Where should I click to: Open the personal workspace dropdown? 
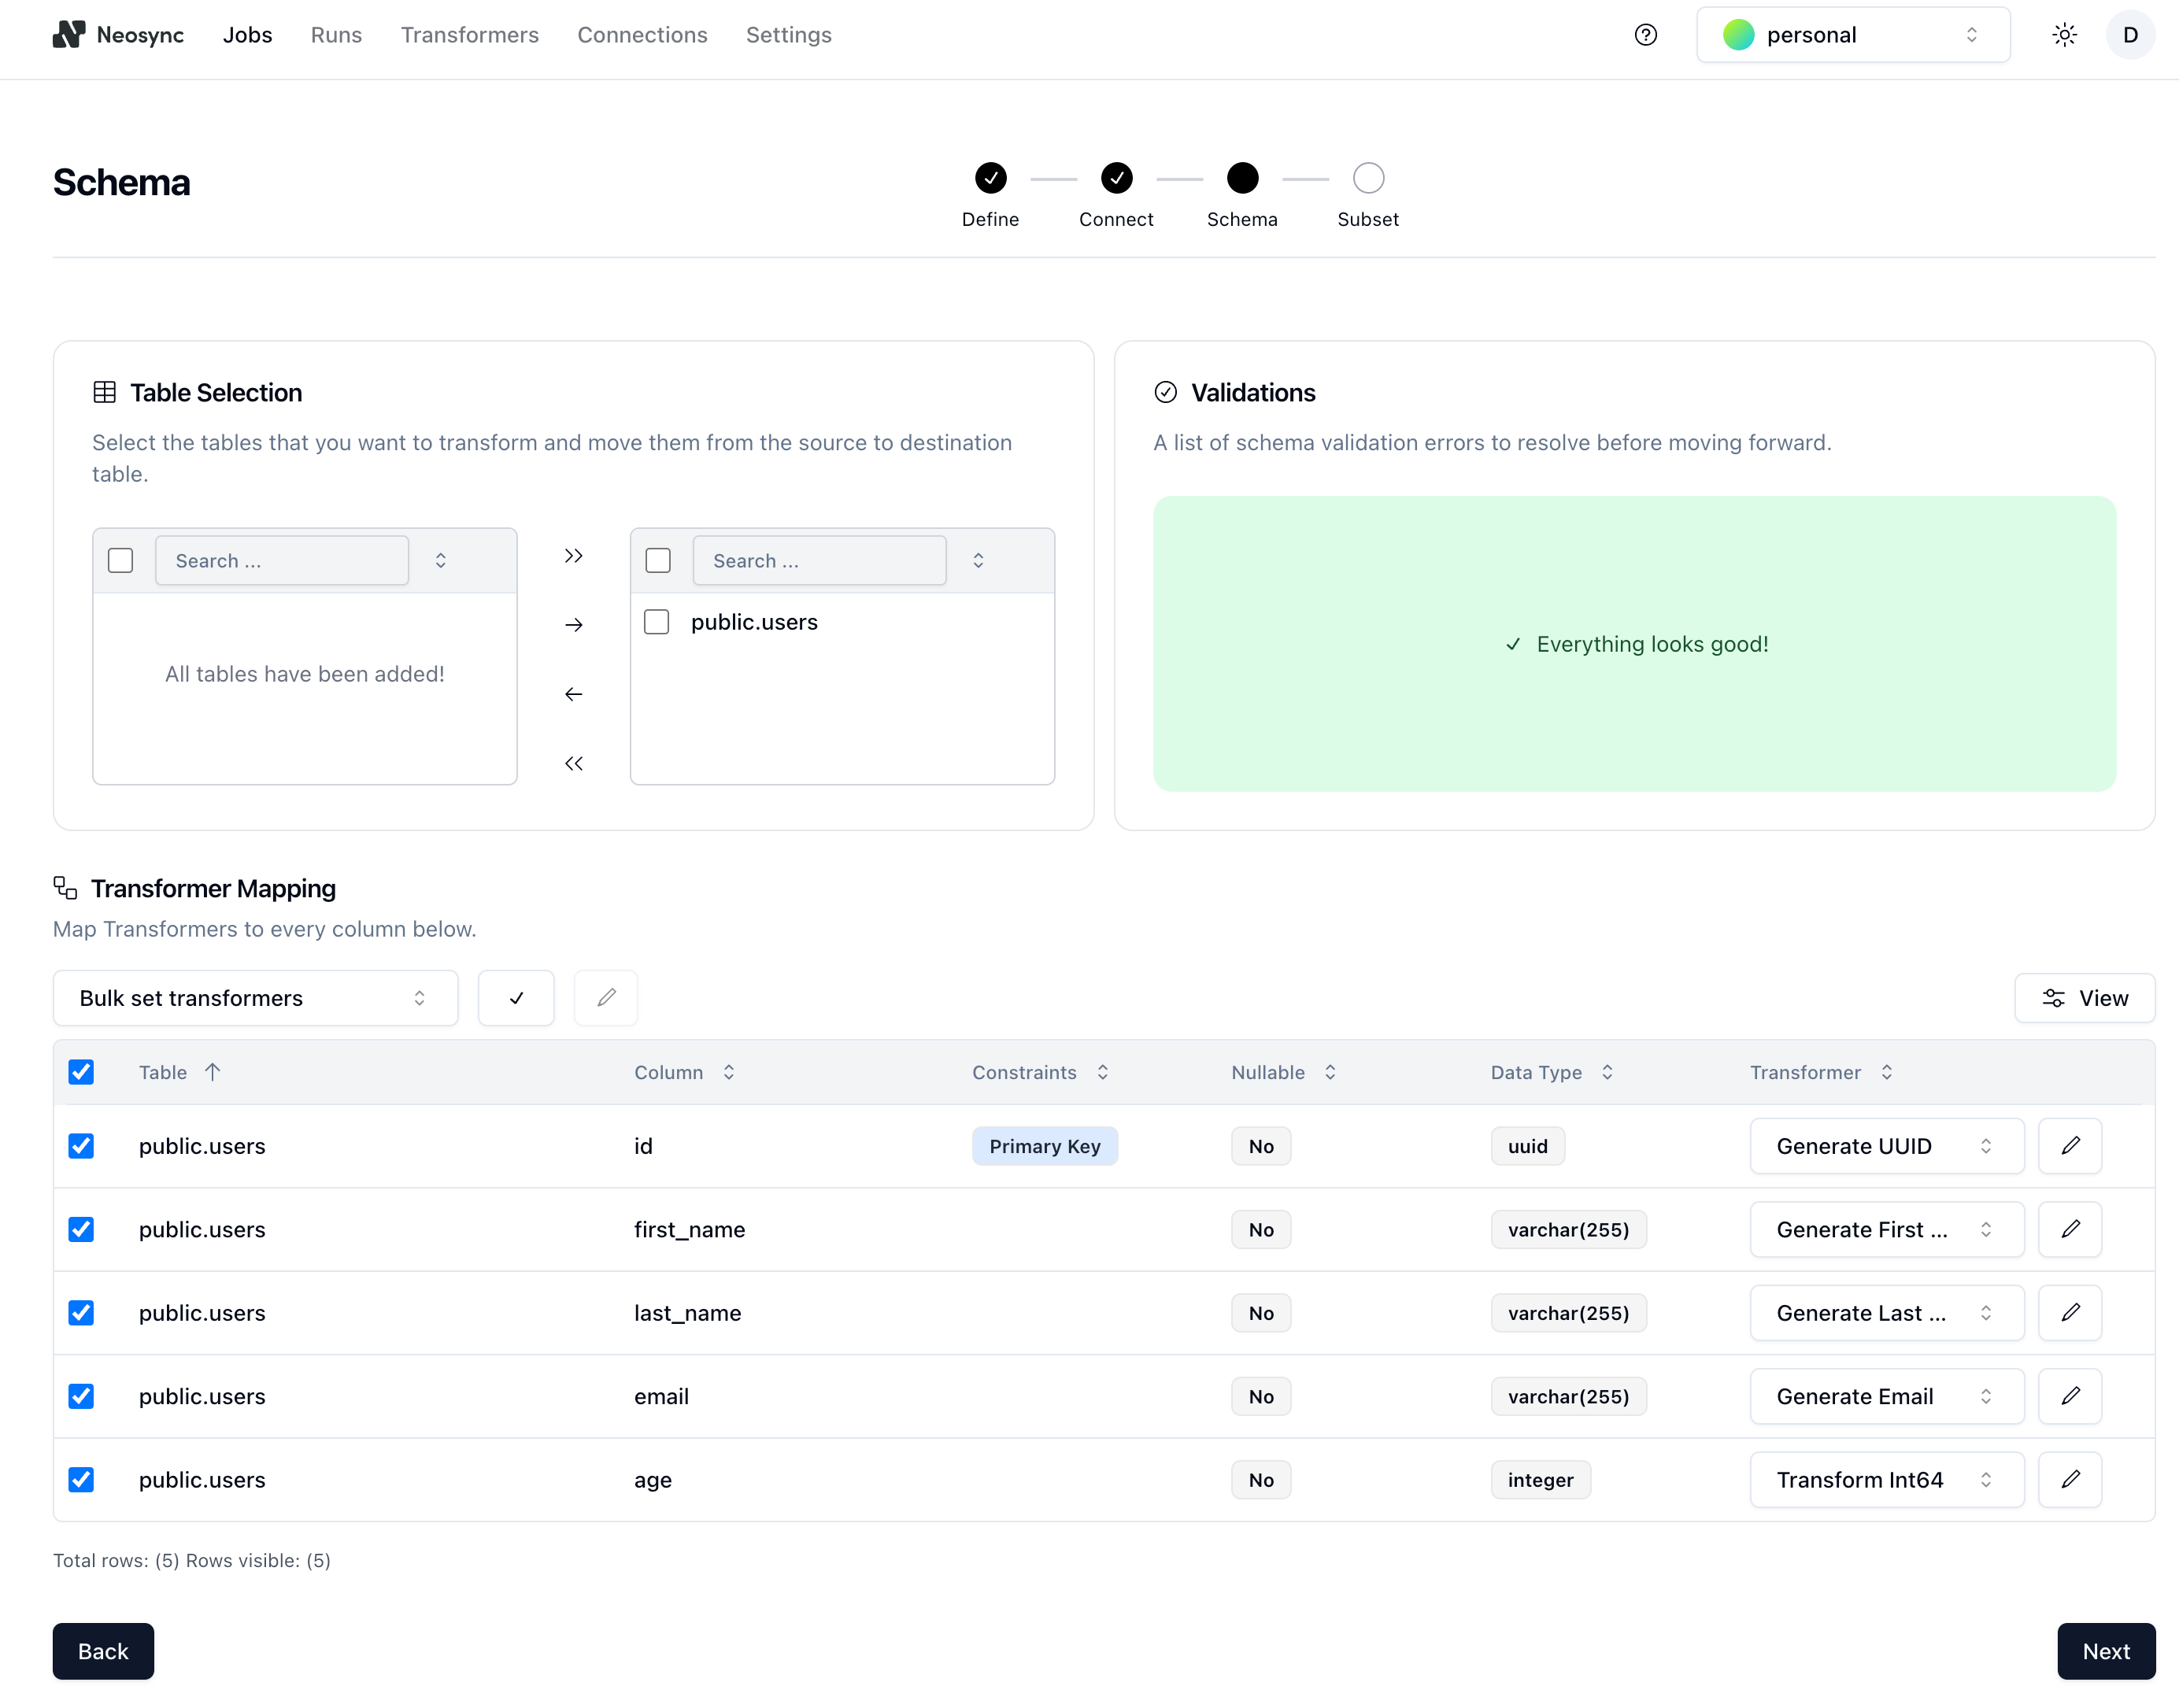tap(1851, 34)
